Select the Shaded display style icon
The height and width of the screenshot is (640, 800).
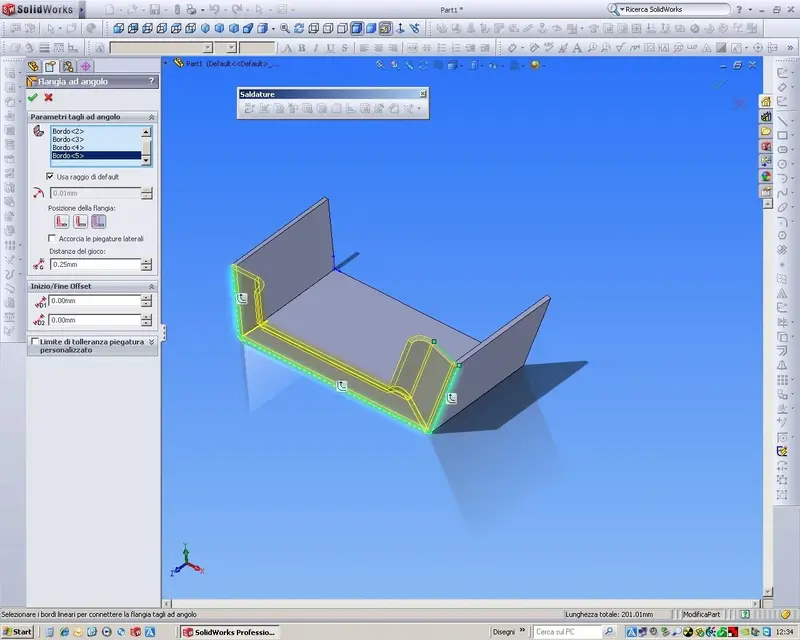[x=371, y=29]
